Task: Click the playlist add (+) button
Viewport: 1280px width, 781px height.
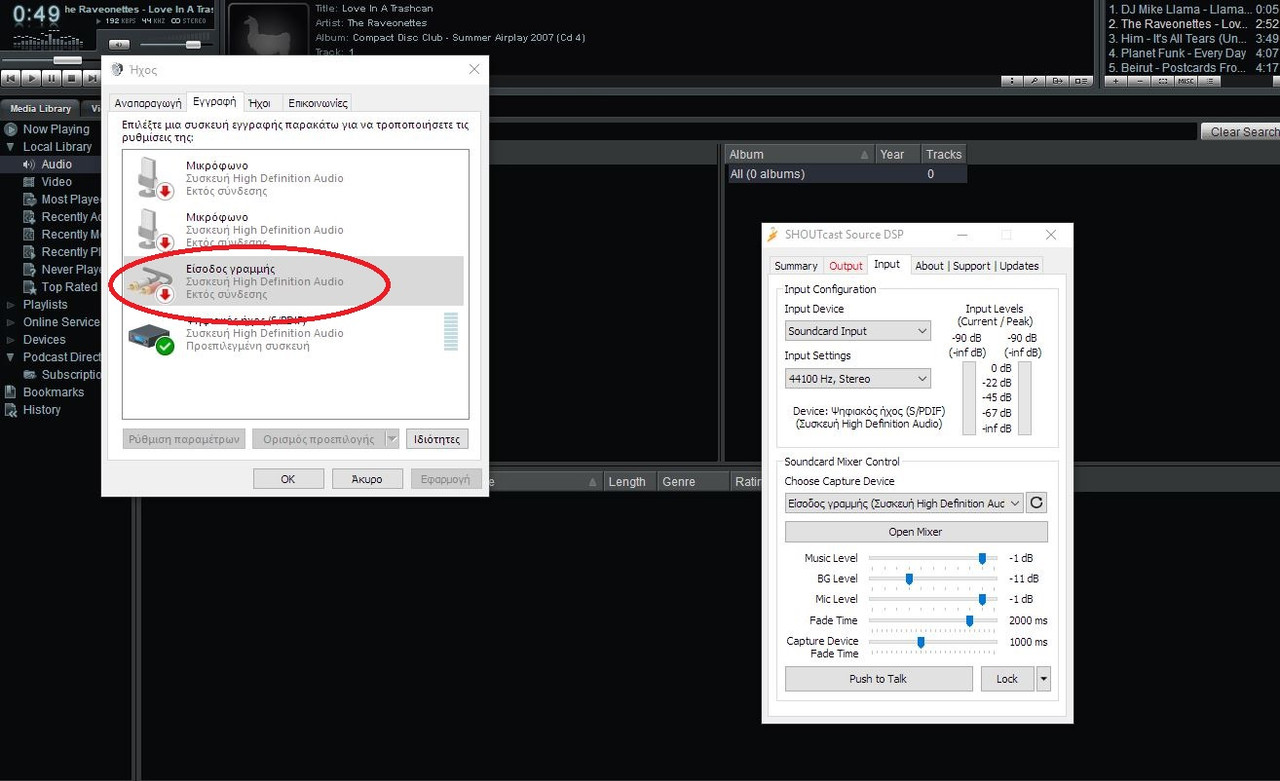Action: tap(1117, 81)
